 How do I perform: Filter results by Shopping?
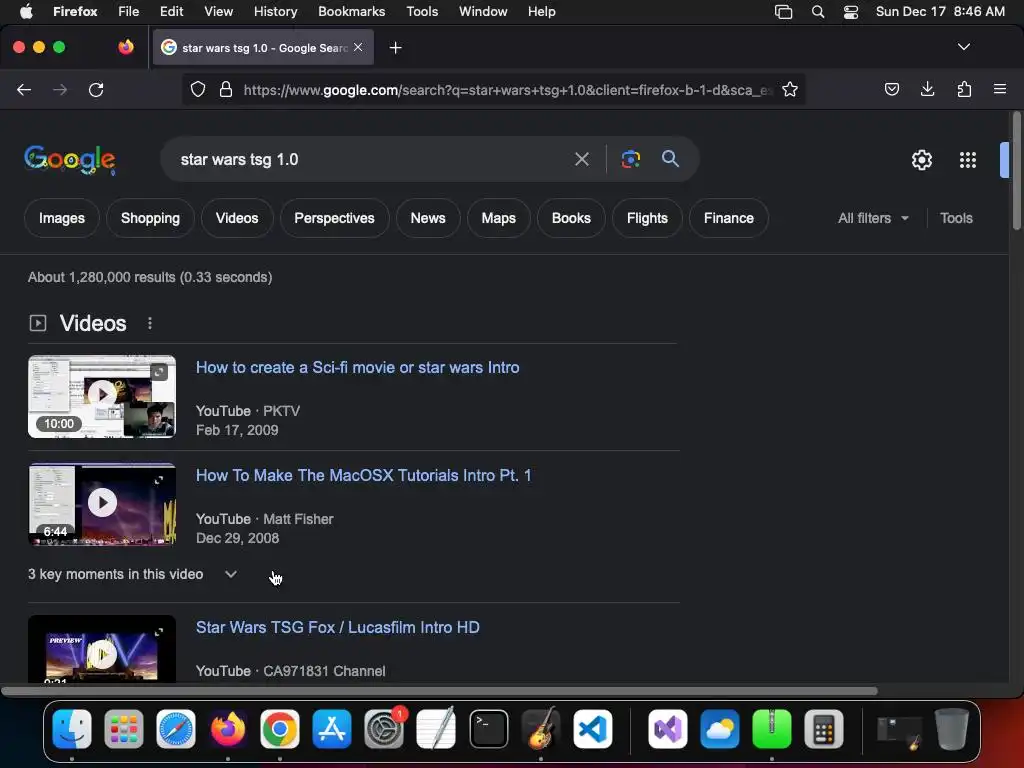tap(150, 218)
